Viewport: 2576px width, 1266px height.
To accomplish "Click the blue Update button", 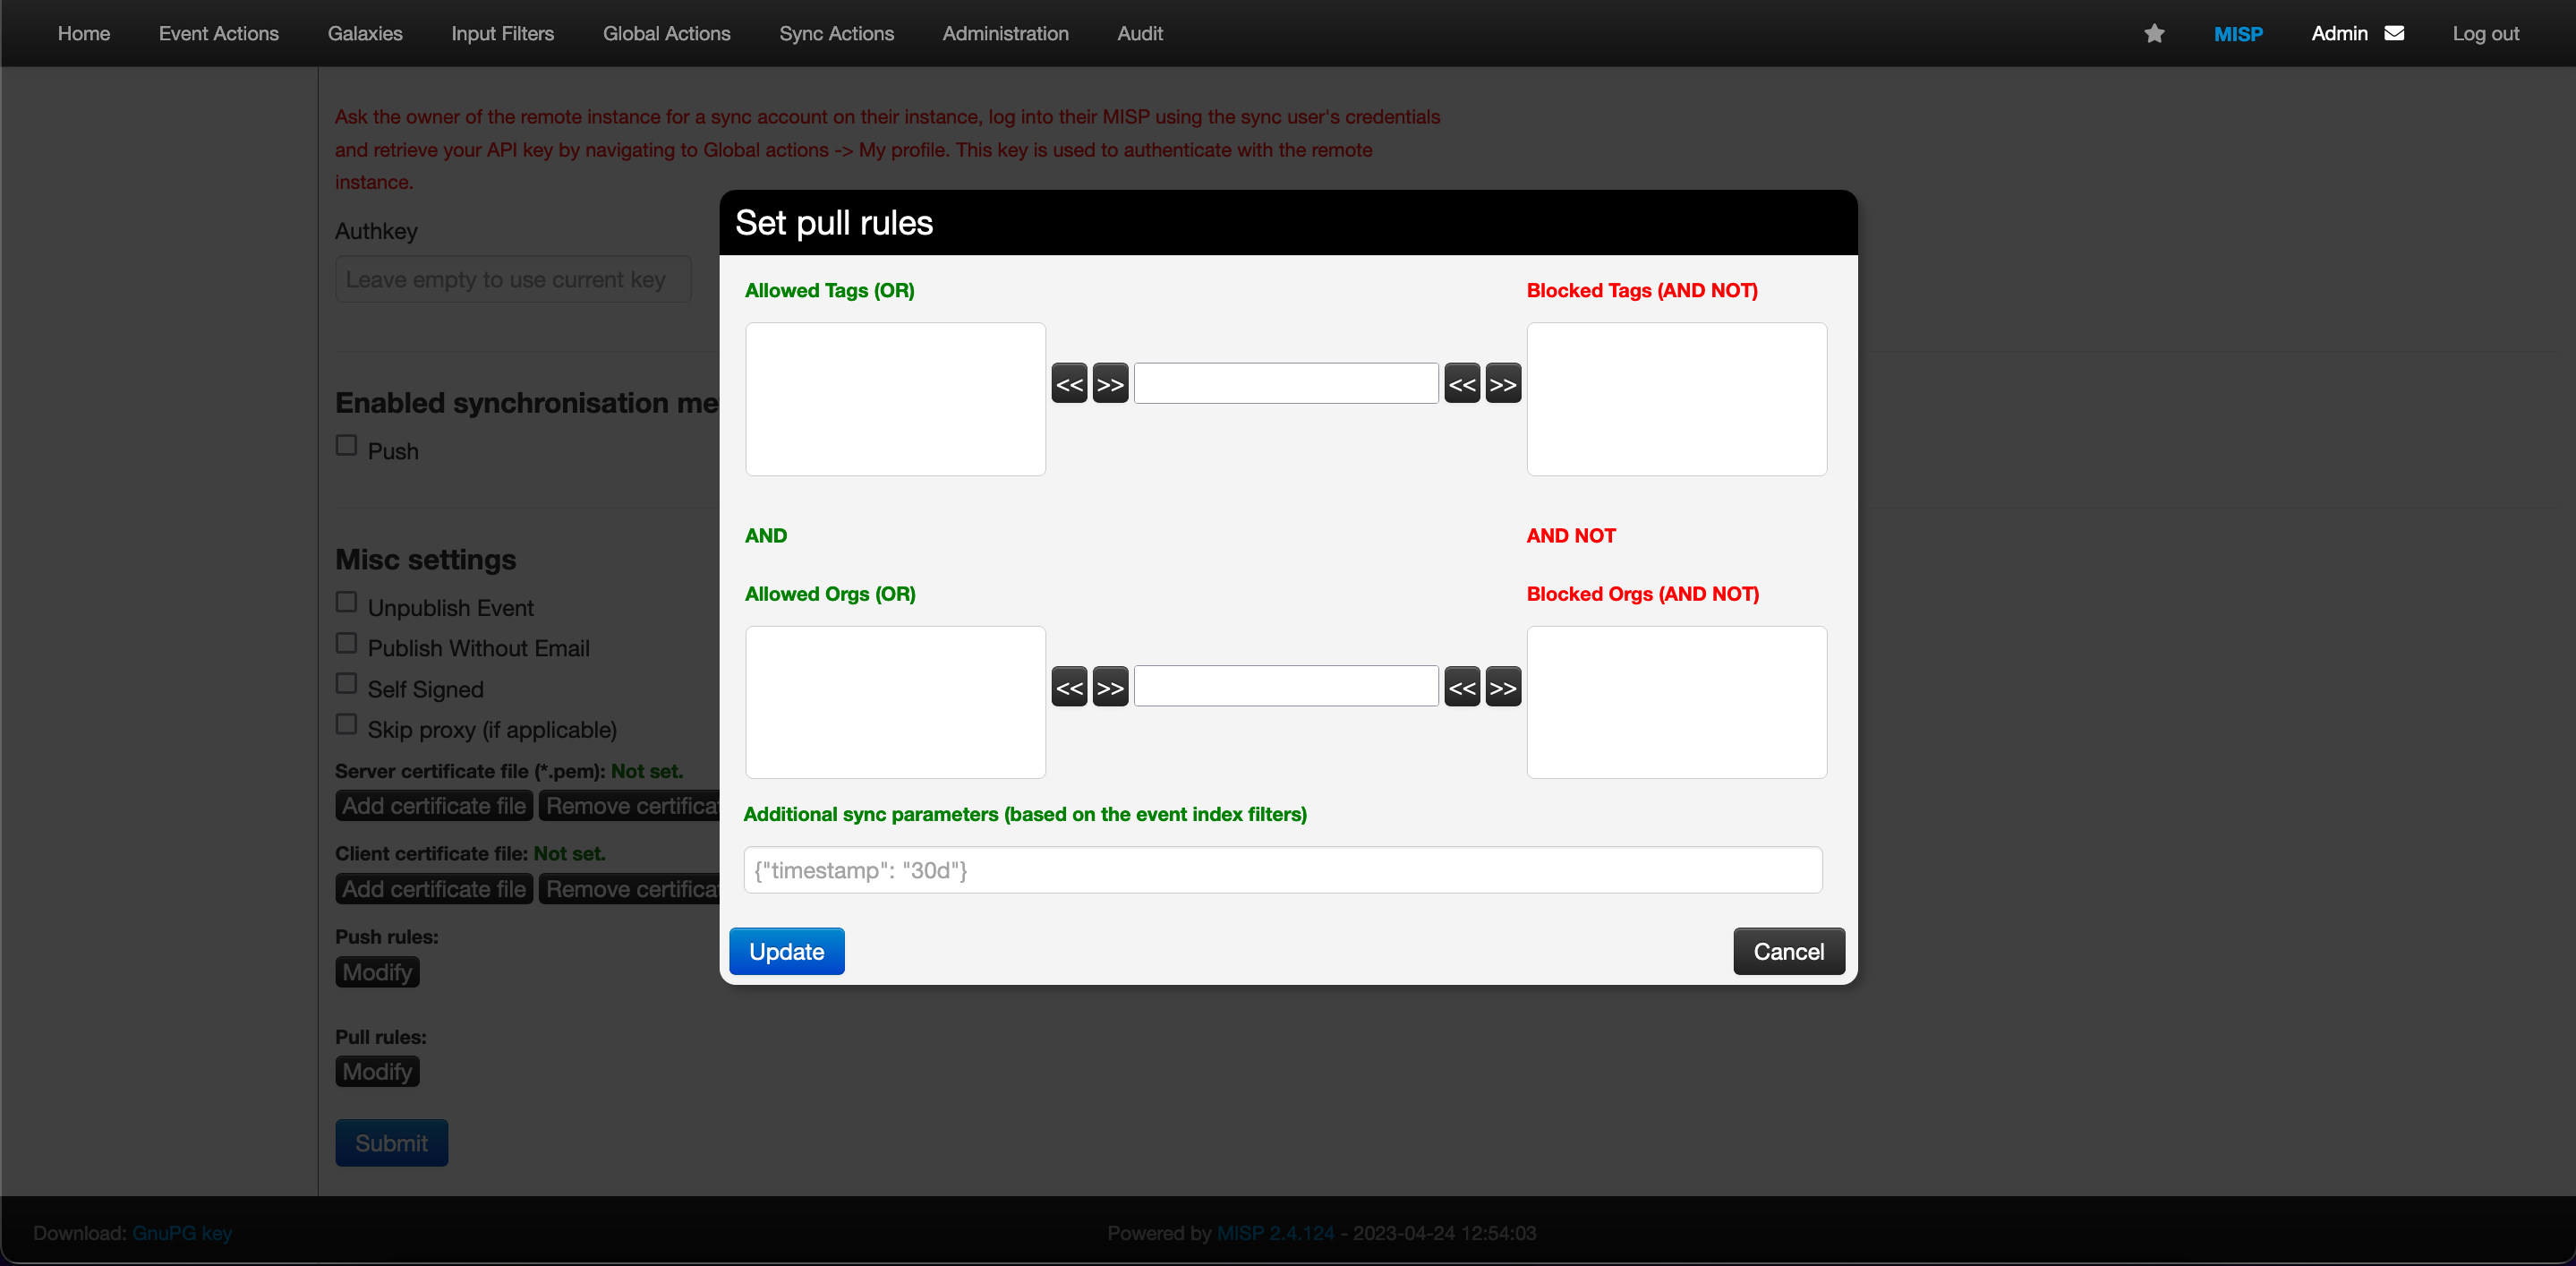I will click(x=786, y=951).
